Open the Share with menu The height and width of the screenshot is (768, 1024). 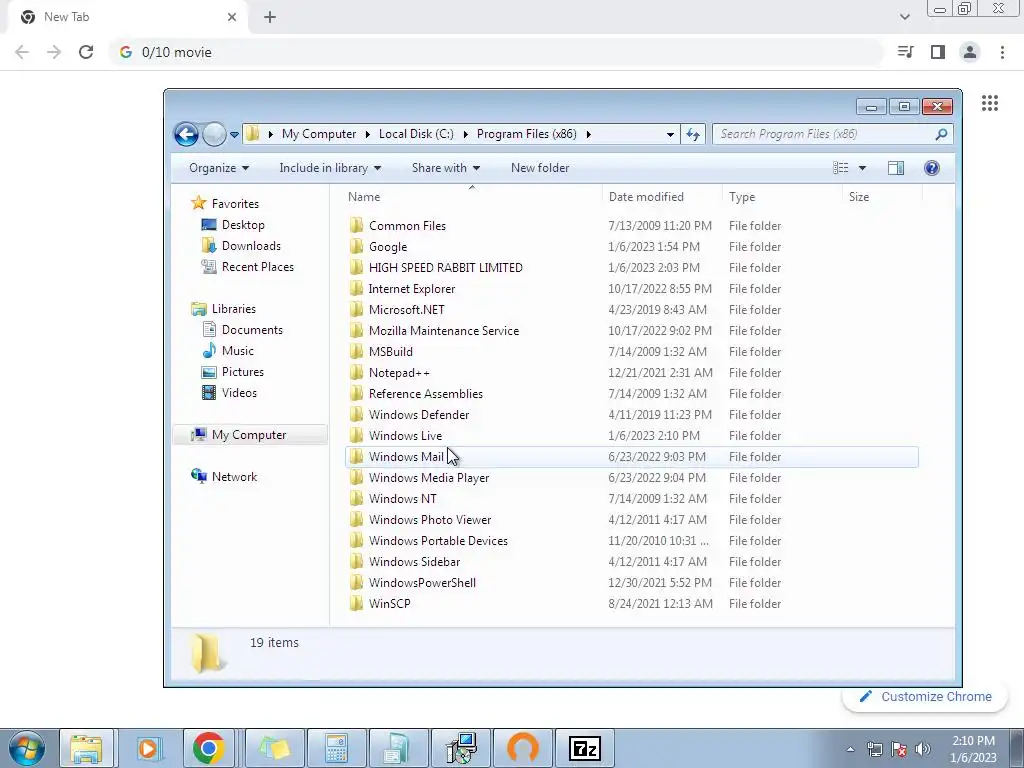(445, 168)
